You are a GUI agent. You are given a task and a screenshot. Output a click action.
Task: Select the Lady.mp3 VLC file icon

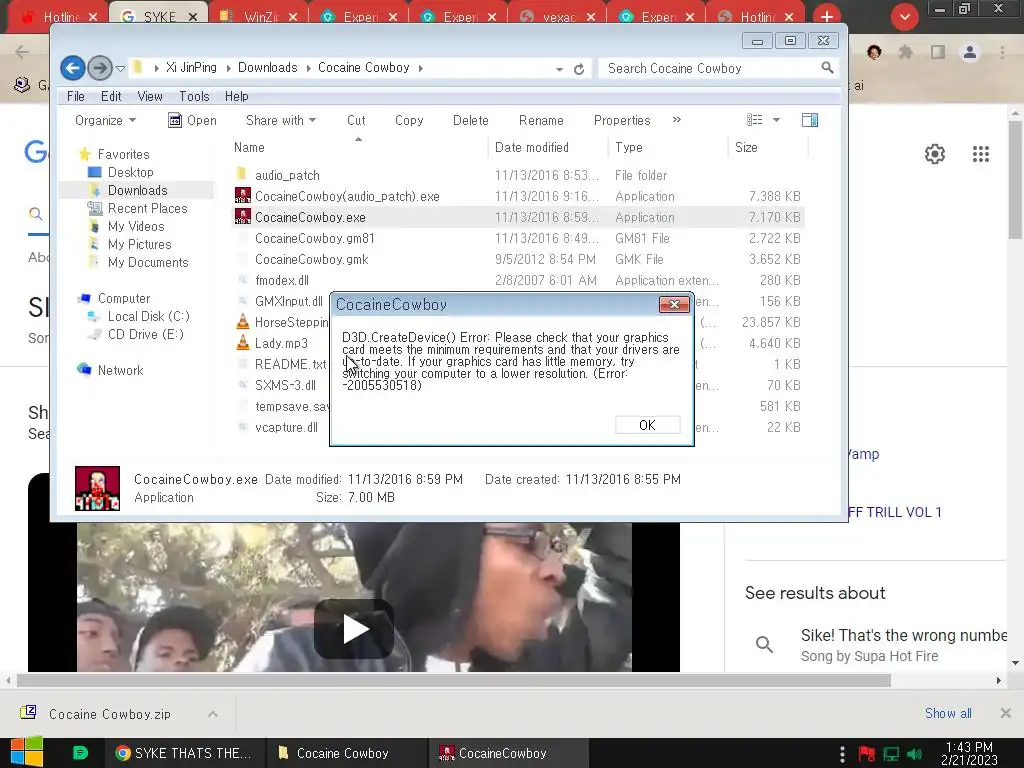(x=242, y=343)
